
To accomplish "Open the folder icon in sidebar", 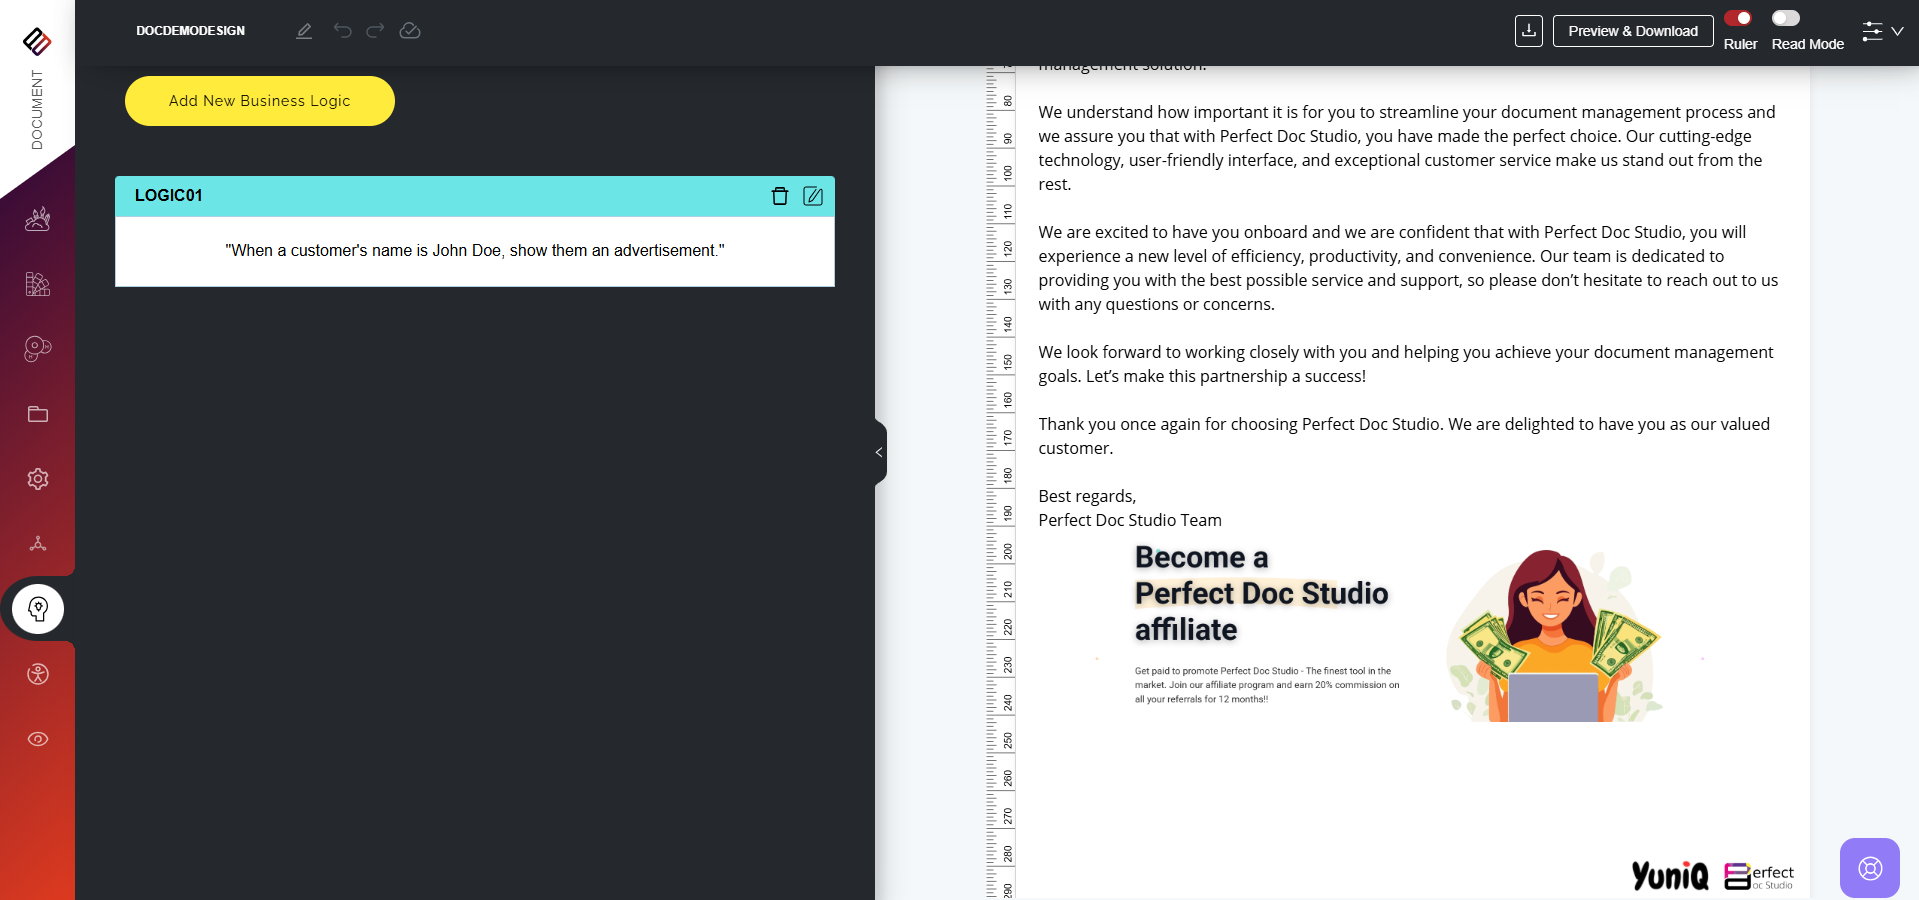I will (38, 414).
